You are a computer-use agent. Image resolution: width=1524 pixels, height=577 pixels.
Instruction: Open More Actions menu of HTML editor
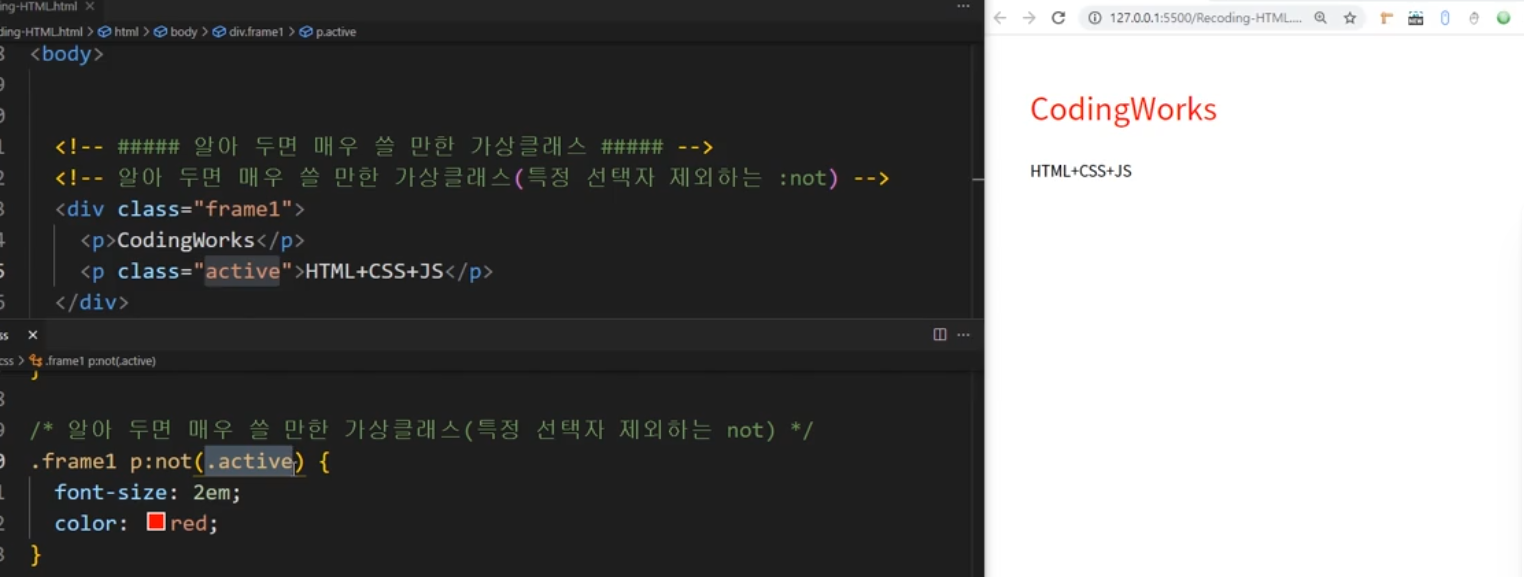[963, 6]
